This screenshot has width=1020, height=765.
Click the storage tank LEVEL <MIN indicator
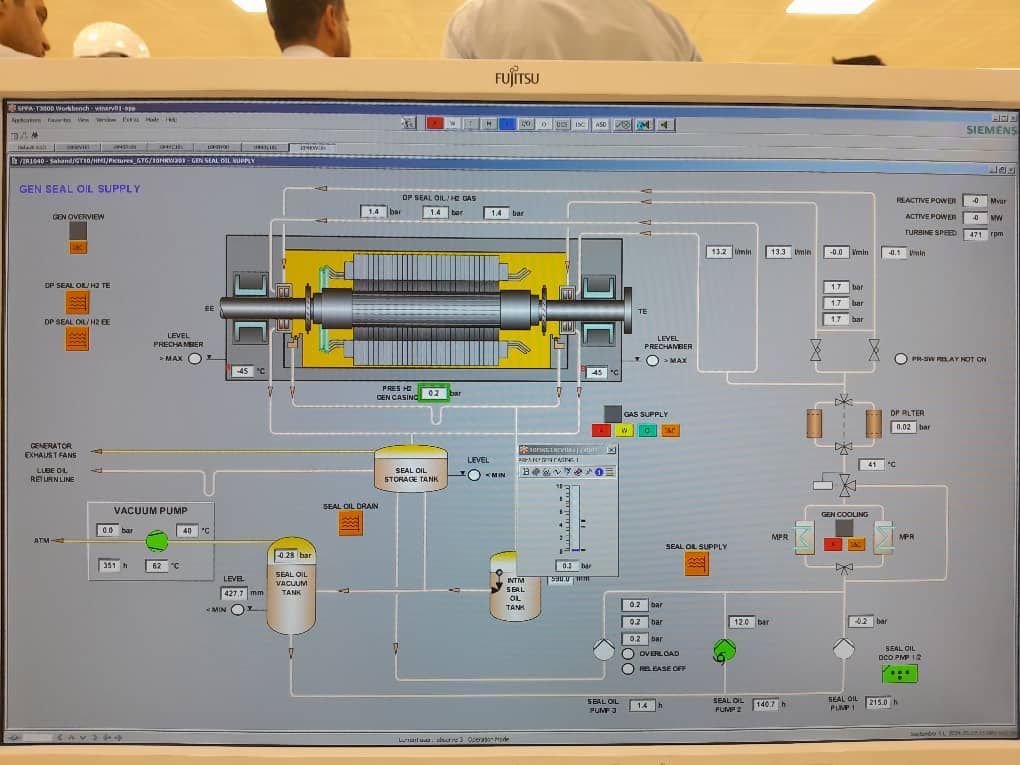pos(474,475)
